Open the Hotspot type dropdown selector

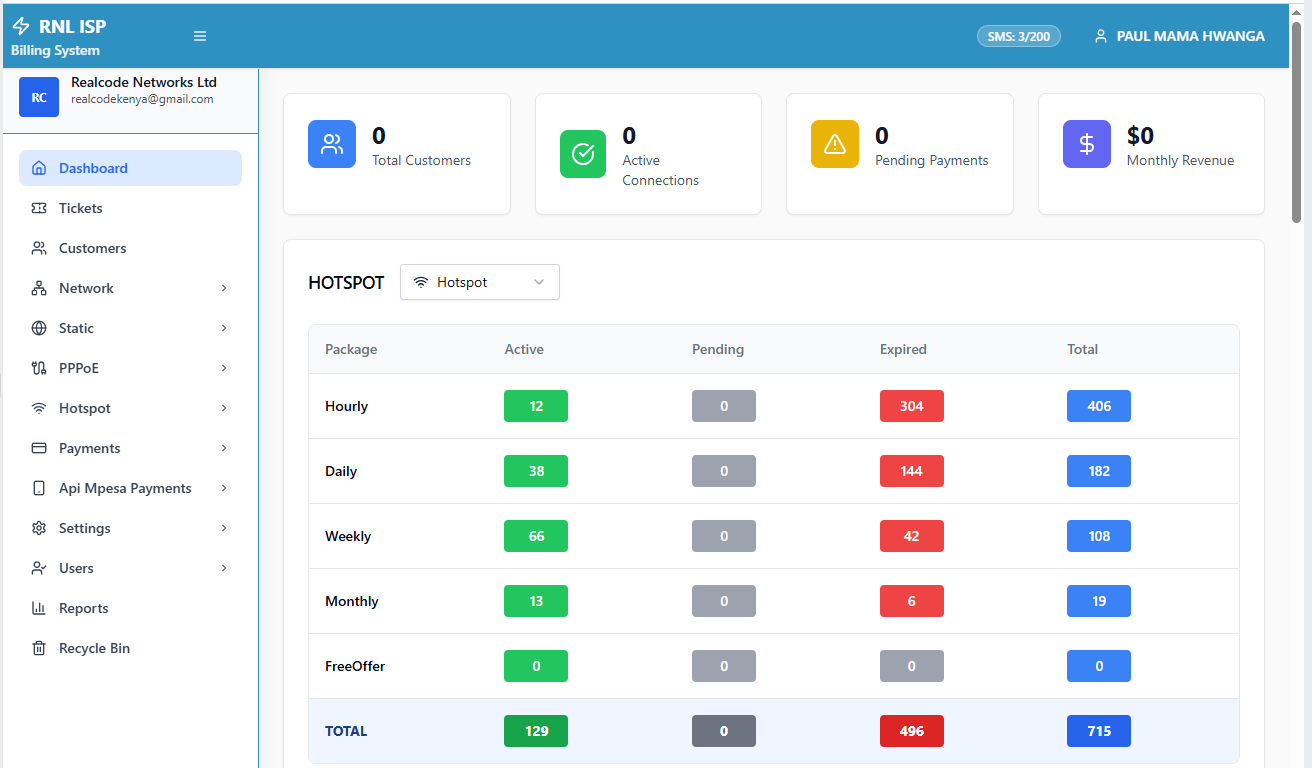(480, 282)
